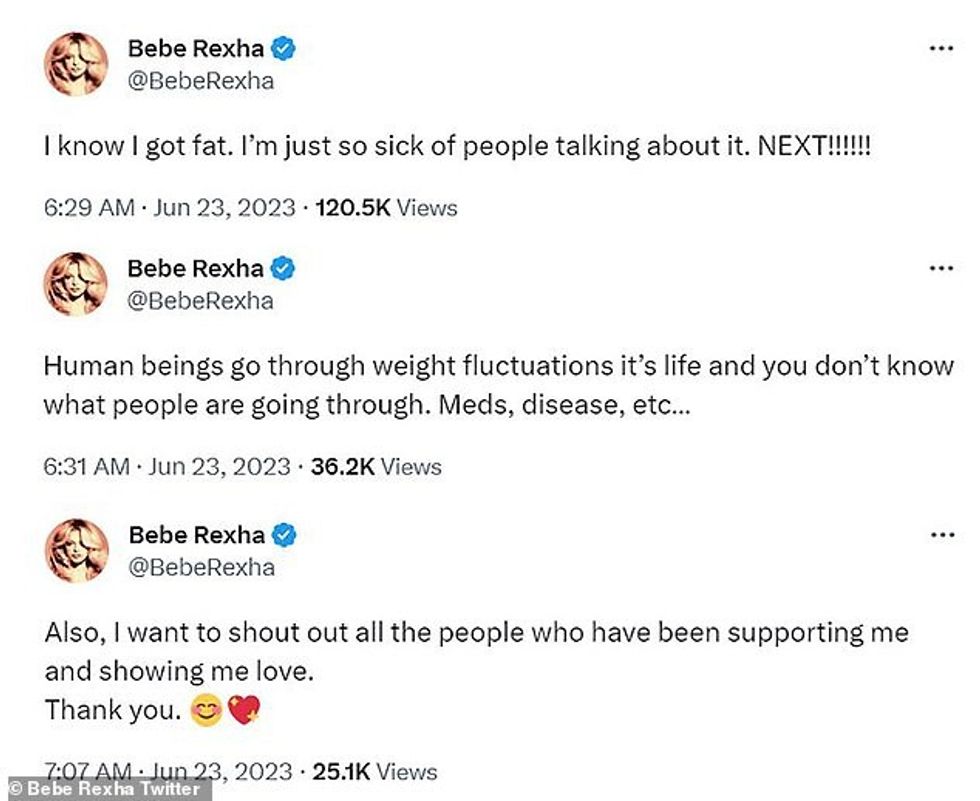
Task: Click the verified badge on the first tweet
Action: point(284,49)
